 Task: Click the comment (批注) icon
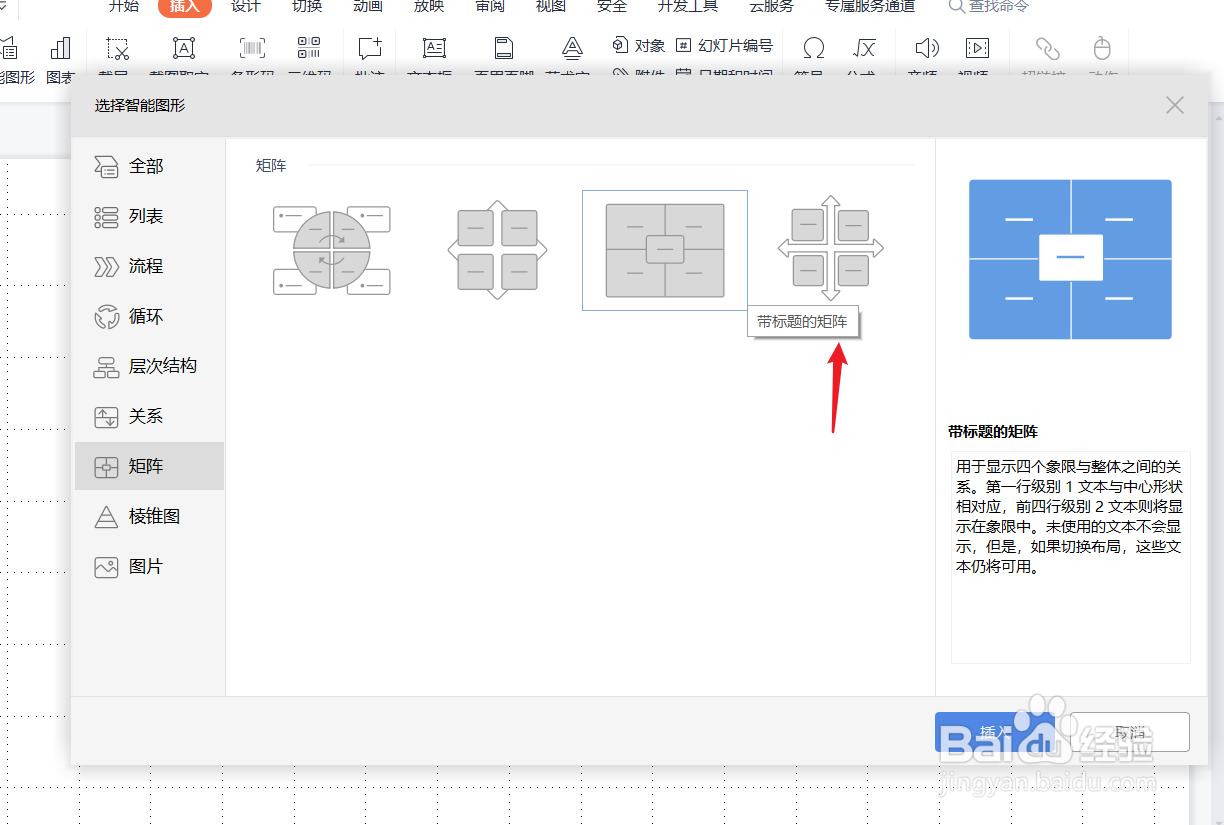tap(370, 48)
